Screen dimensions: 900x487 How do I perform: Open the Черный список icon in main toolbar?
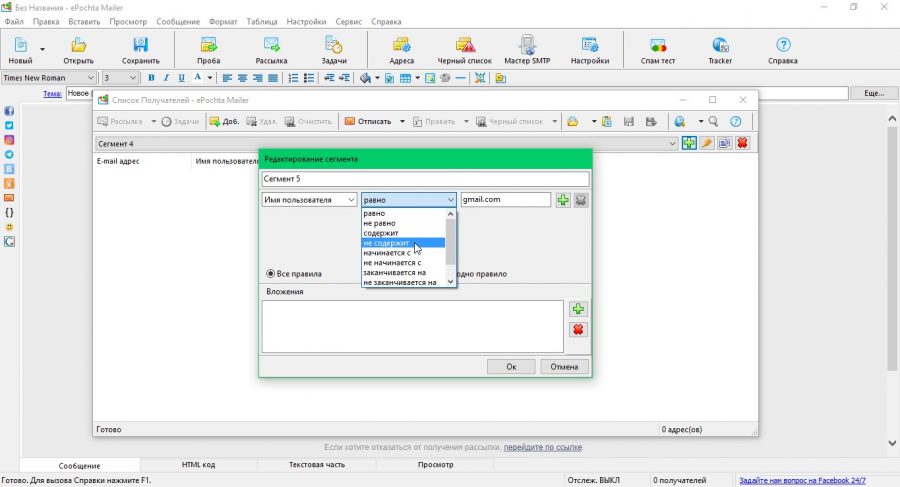pos(464,51)
